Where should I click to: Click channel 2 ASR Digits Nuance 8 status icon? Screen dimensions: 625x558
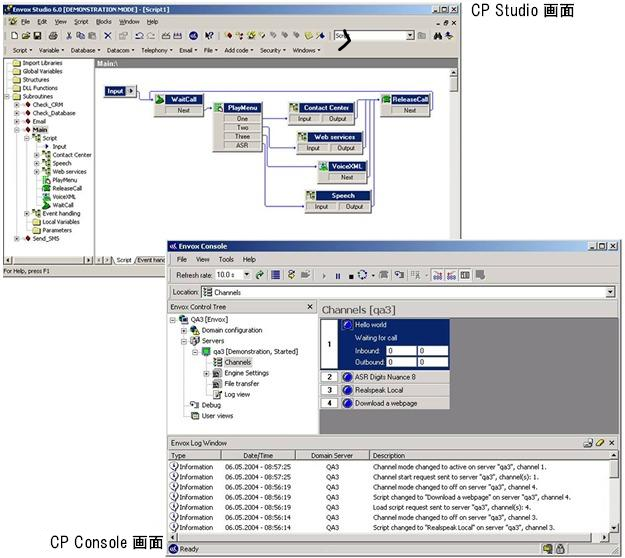pyautogui.click(x=347, y=377)
